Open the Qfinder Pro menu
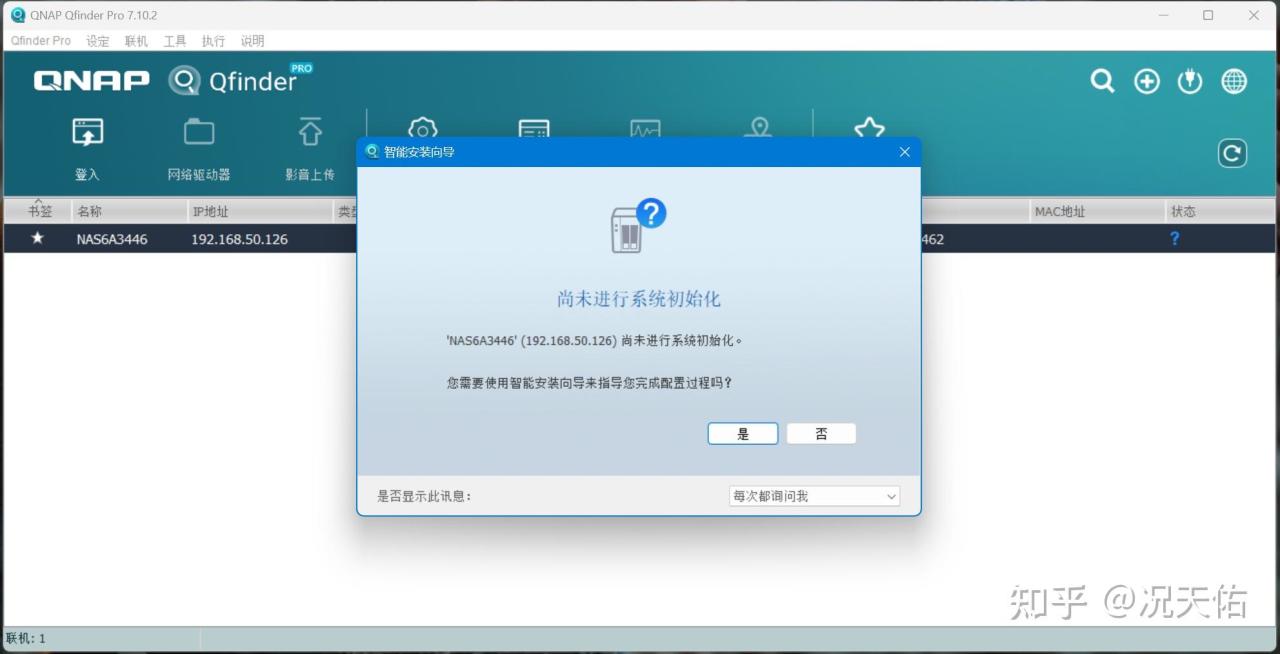 (x=41, y=41)
